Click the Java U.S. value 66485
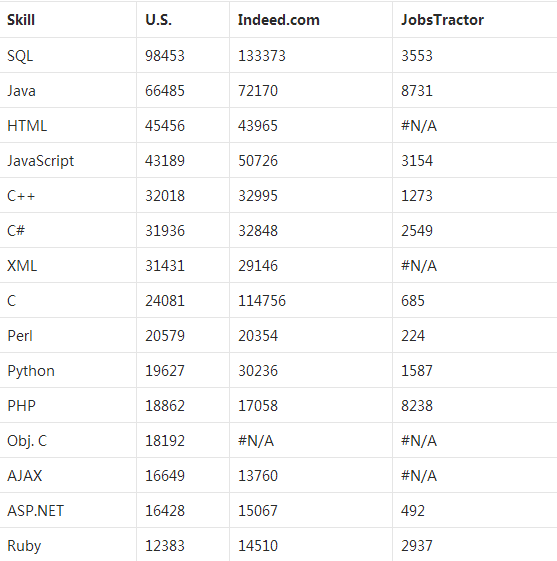 coord(165,91)
